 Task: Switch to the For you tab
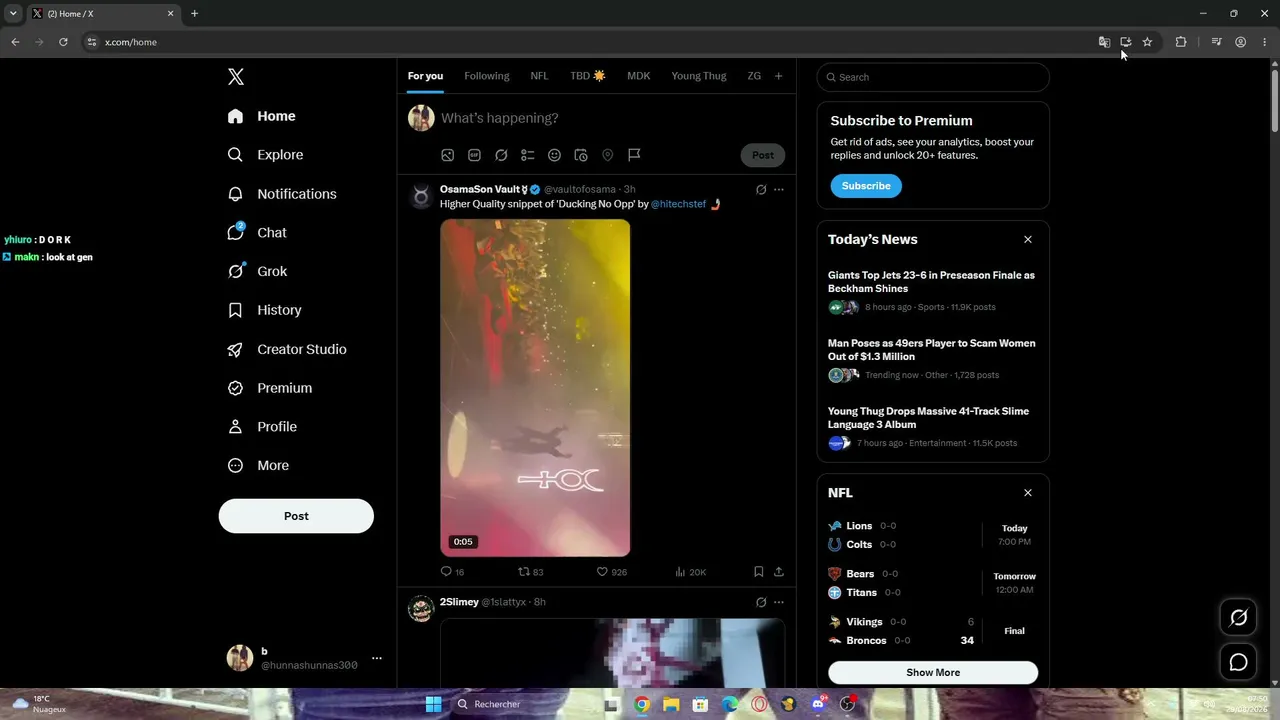coord(425,76)
